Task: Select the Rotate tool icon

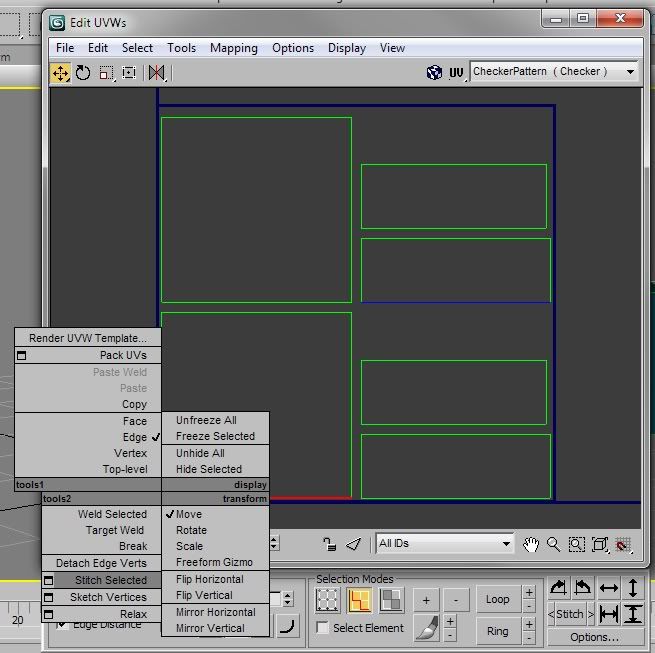Action: pyautogui.click(x=83, y=73)
